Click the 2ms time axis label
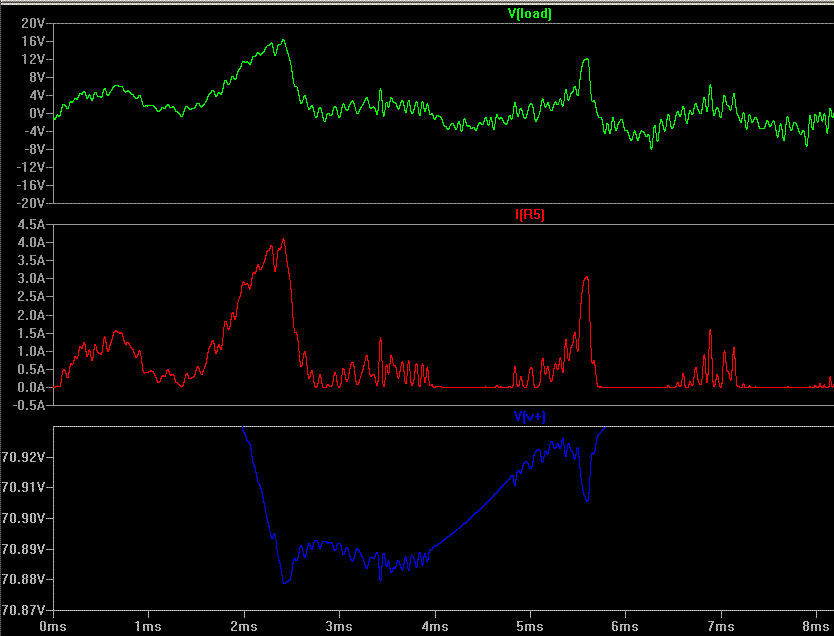Image resolution: width=834 pixels, height=636 pixels. pyautogui.click(x=244, y=626)
